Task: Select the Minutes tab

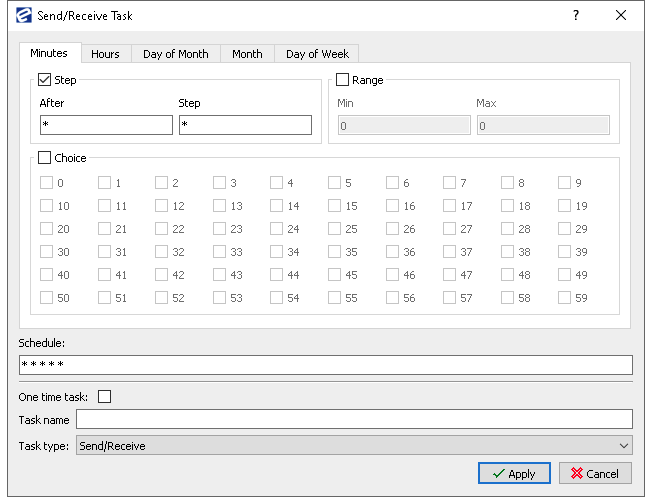Action: 49,53
